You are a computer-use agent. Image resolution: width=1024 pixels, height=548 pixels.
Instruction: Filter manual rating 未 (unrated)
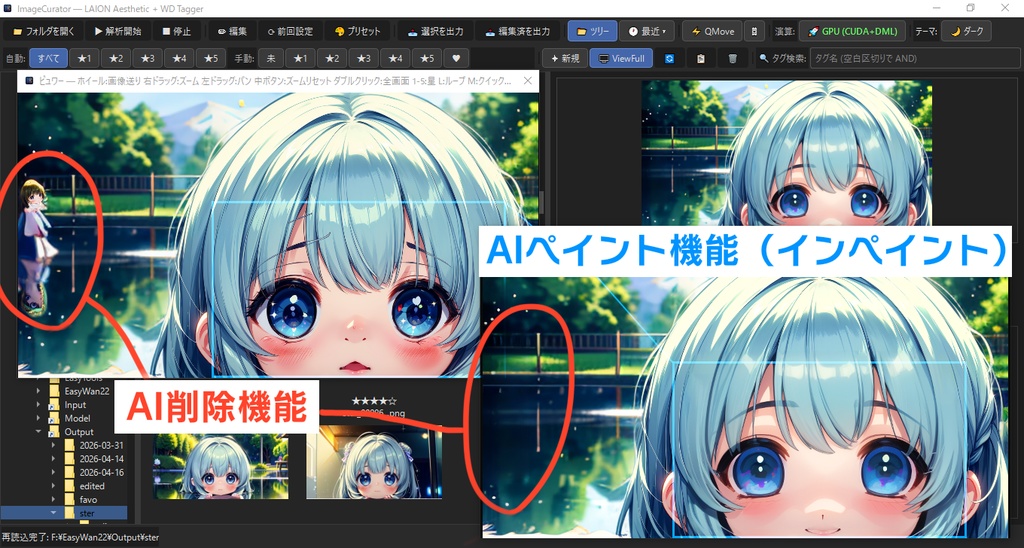[x=271, y=58]
